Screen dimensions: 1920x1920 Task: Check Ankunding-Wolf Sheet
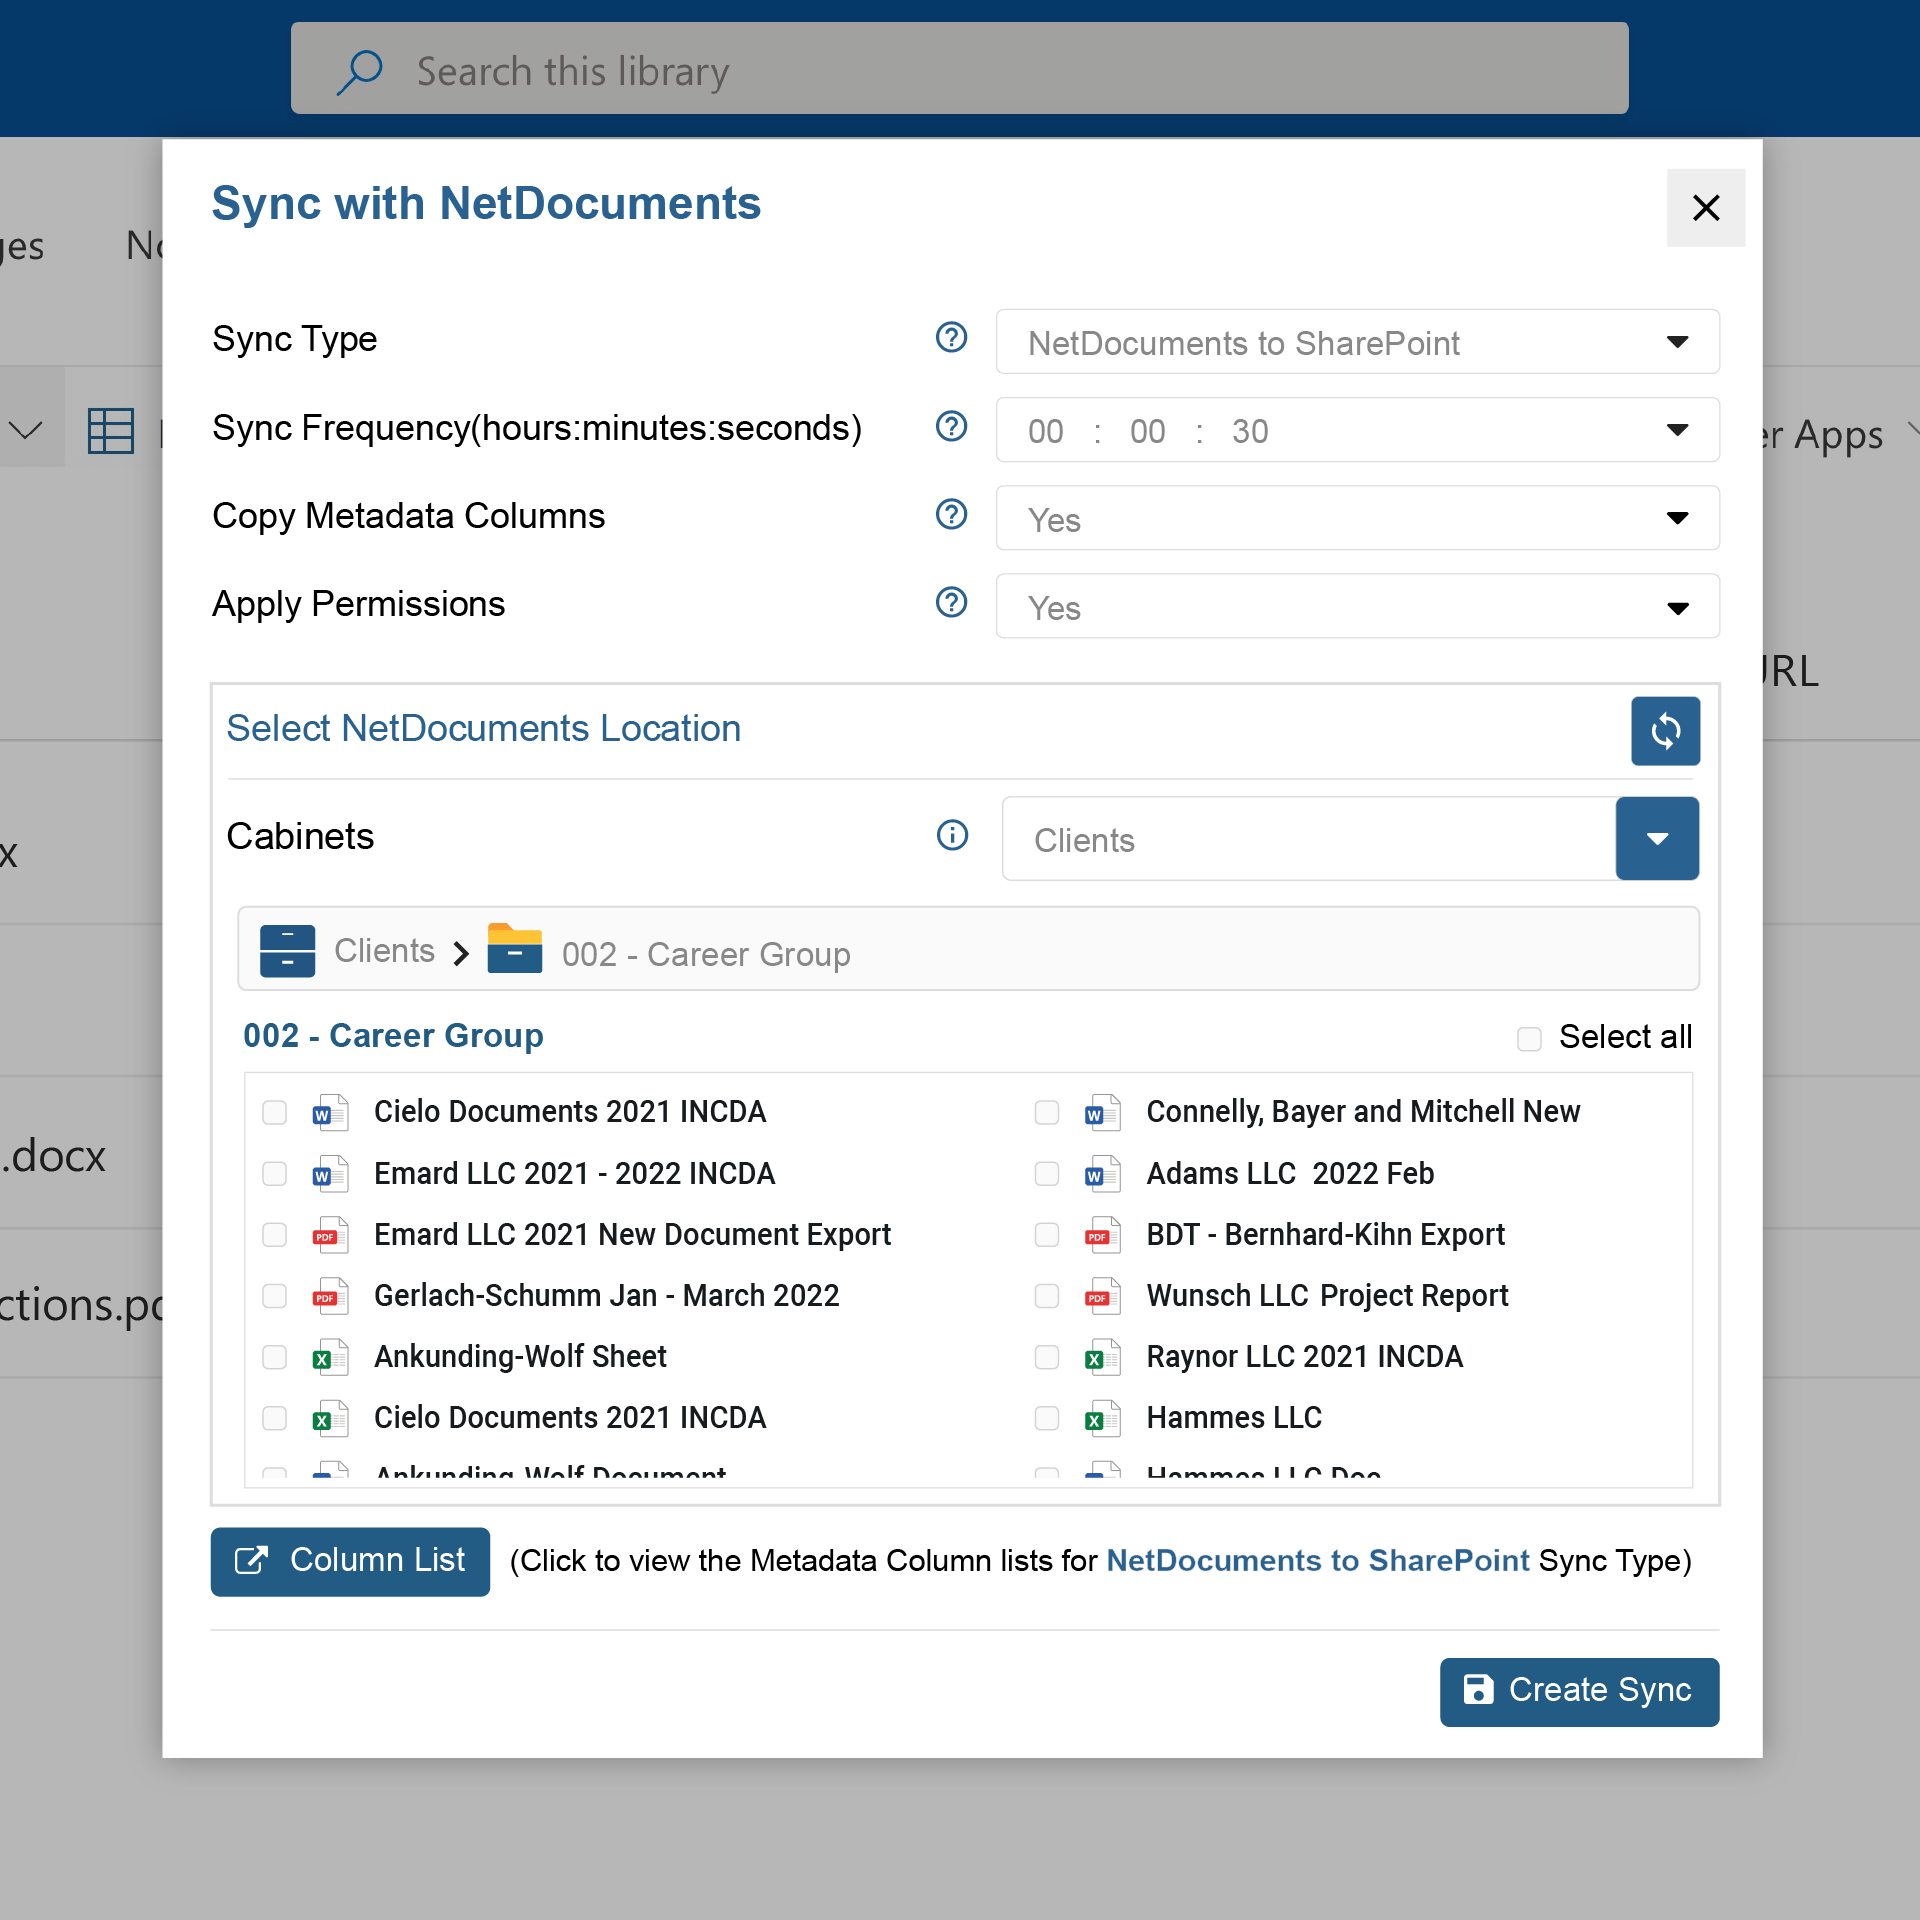274,1357
